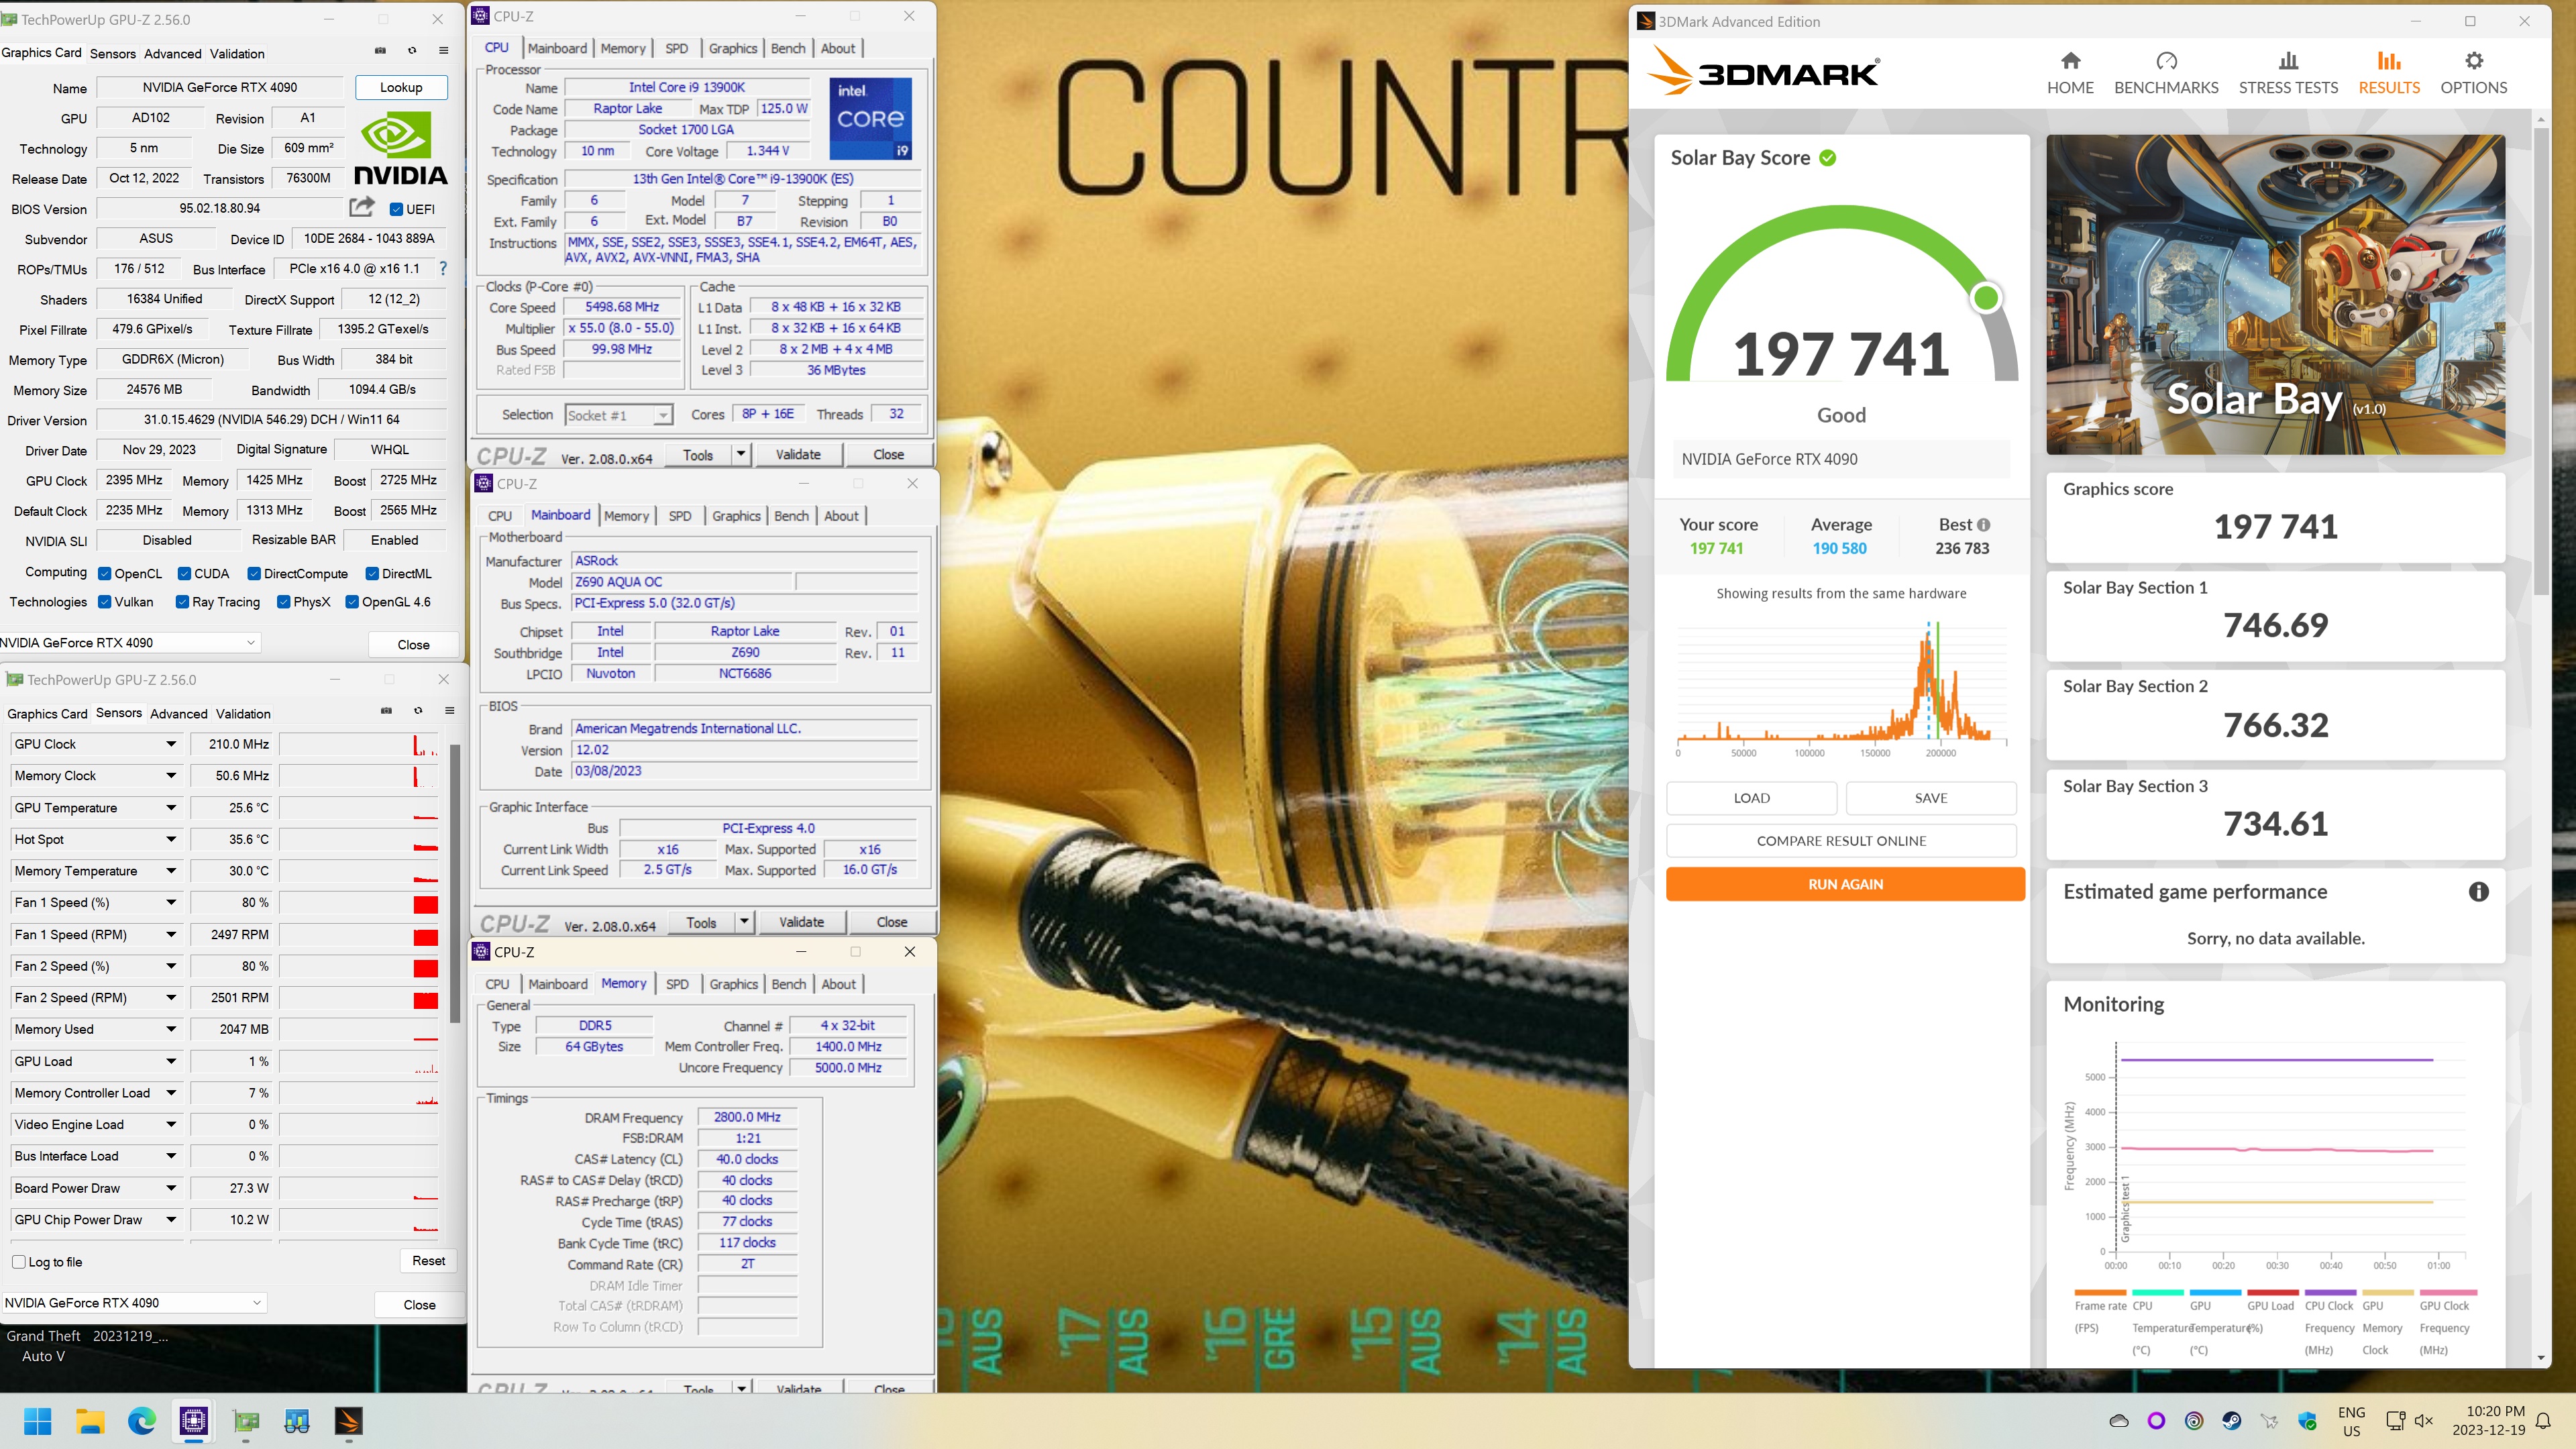The image size is (2576, 1449).
Task: Click GPU Clock sensor history graph
Action: pyautogui.click(x=359, y=744)
